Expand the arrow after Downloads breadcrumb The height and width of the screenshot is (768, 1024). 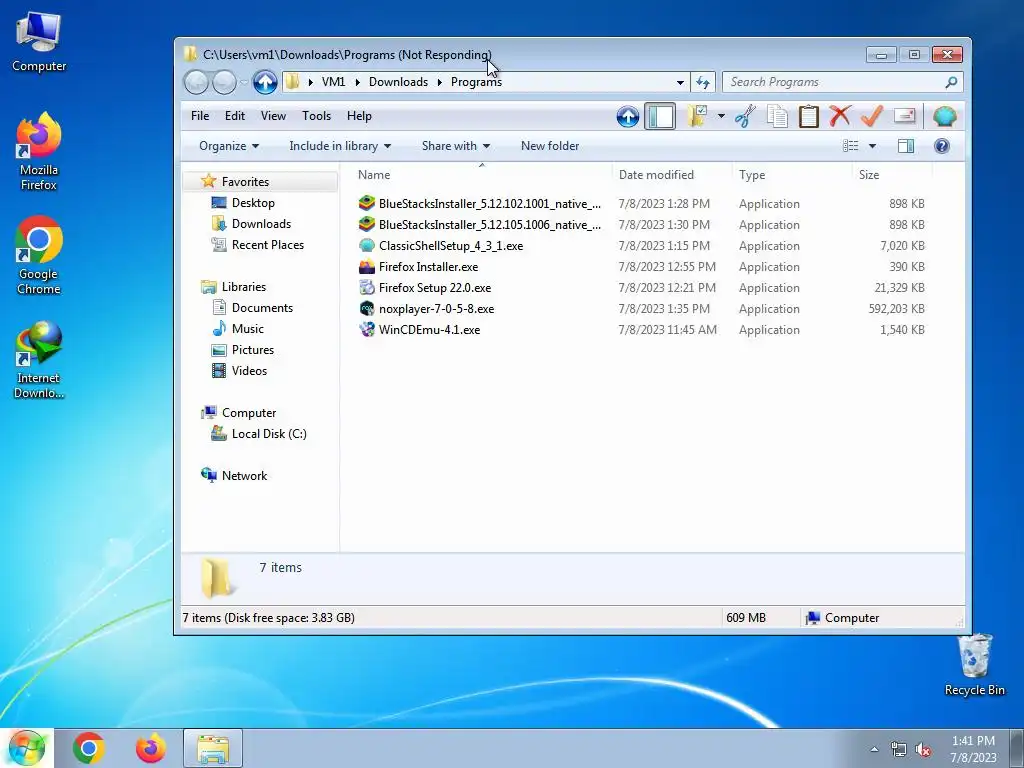click(440, 82)
